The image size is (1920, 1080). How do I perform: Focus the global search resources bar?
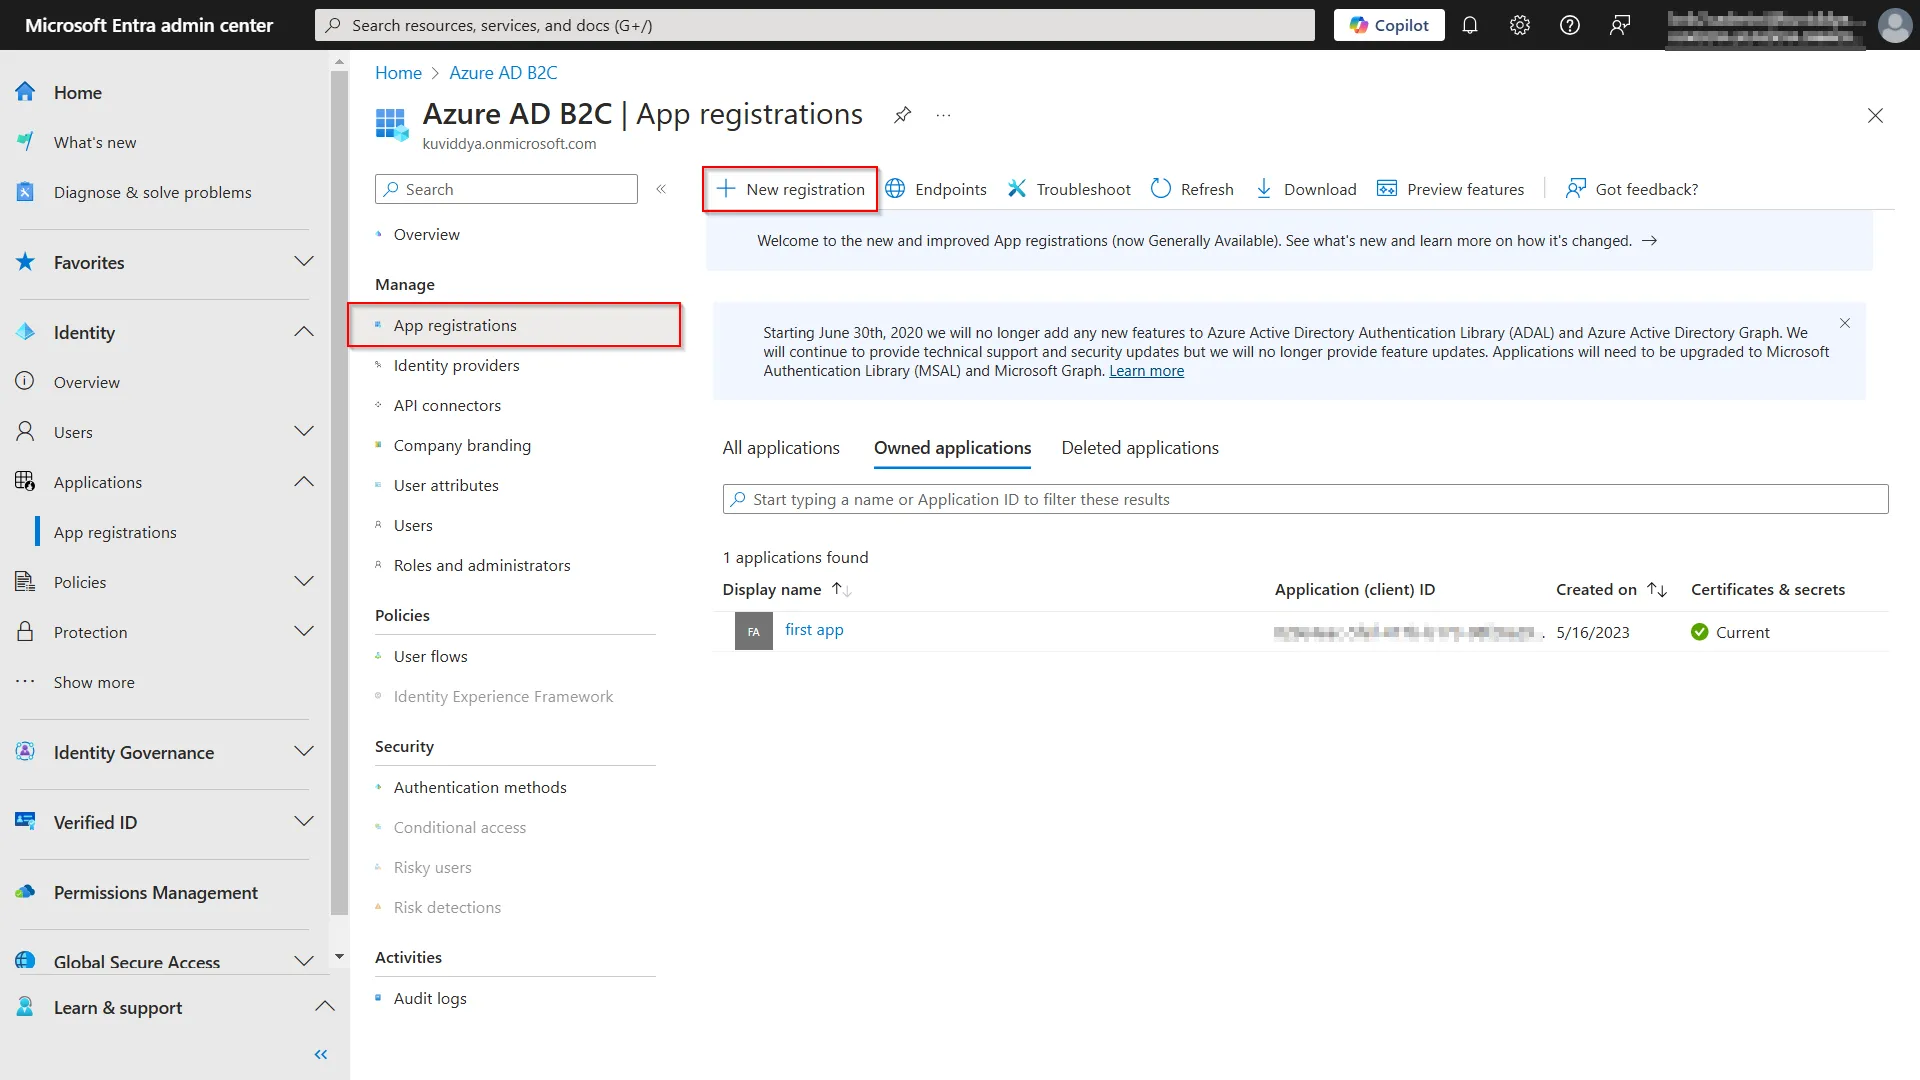tap(814, 25)
